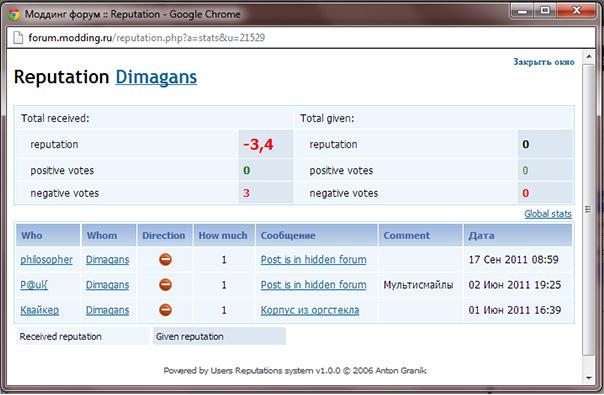Click the Chrome logo icon in title bar
This screenshot has width=604, height=395.
tap(14, 15)
